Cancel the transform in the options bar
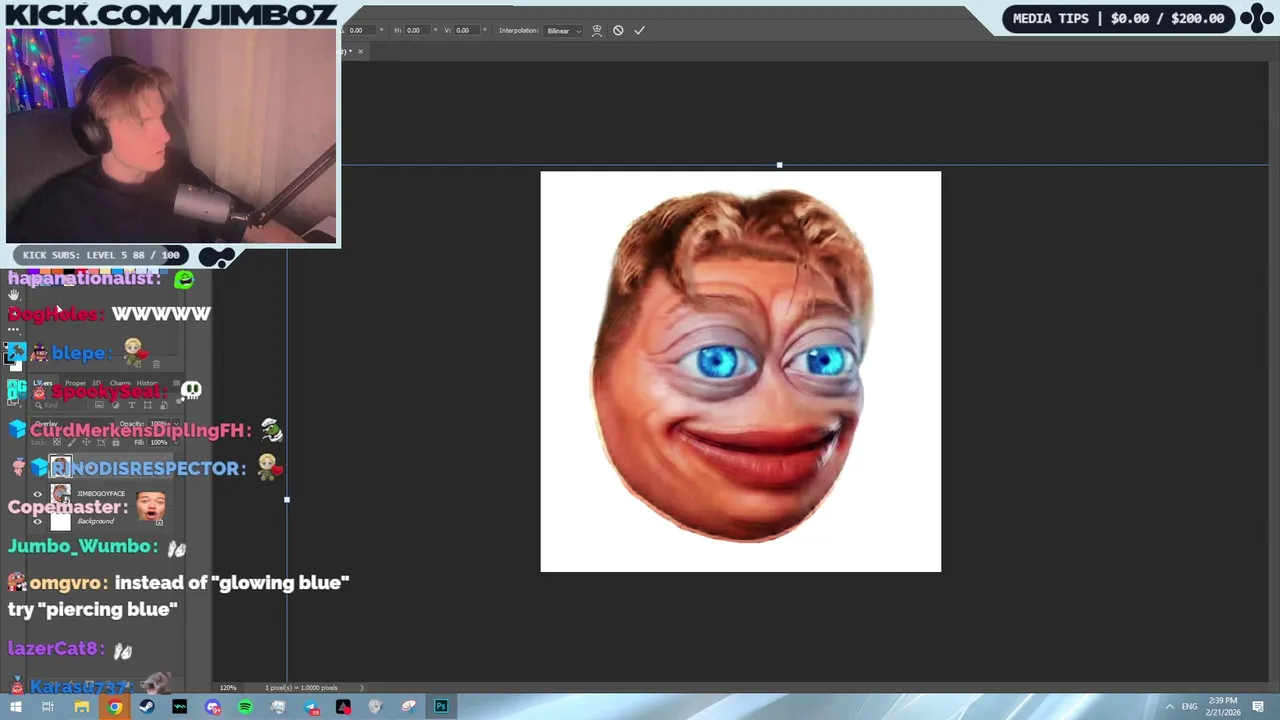Image resolution: width=1280 pixels, height=720 pixels. coord(618,30)
